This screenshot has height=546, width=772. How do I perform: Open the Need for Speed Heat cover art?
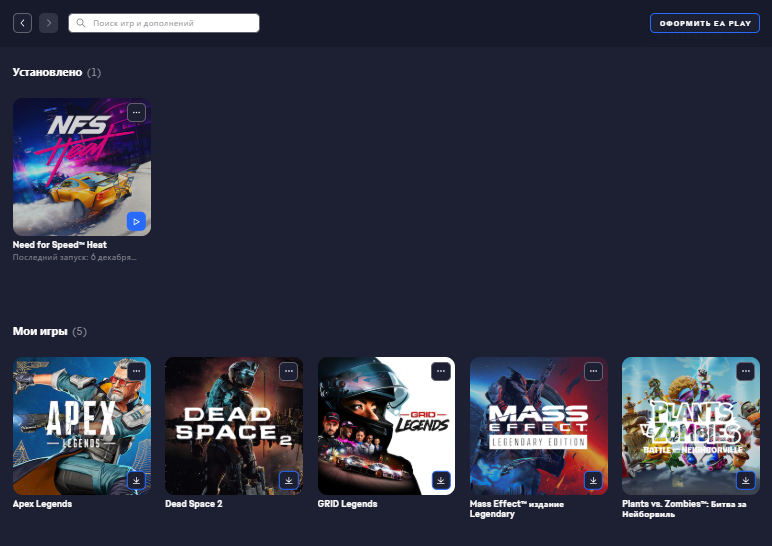[x=82, y=167]
